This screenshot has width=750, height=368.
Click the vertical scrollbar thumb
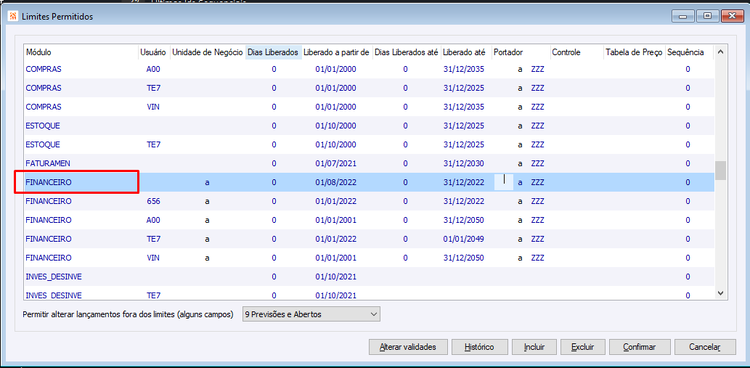[x=720, y=170]
